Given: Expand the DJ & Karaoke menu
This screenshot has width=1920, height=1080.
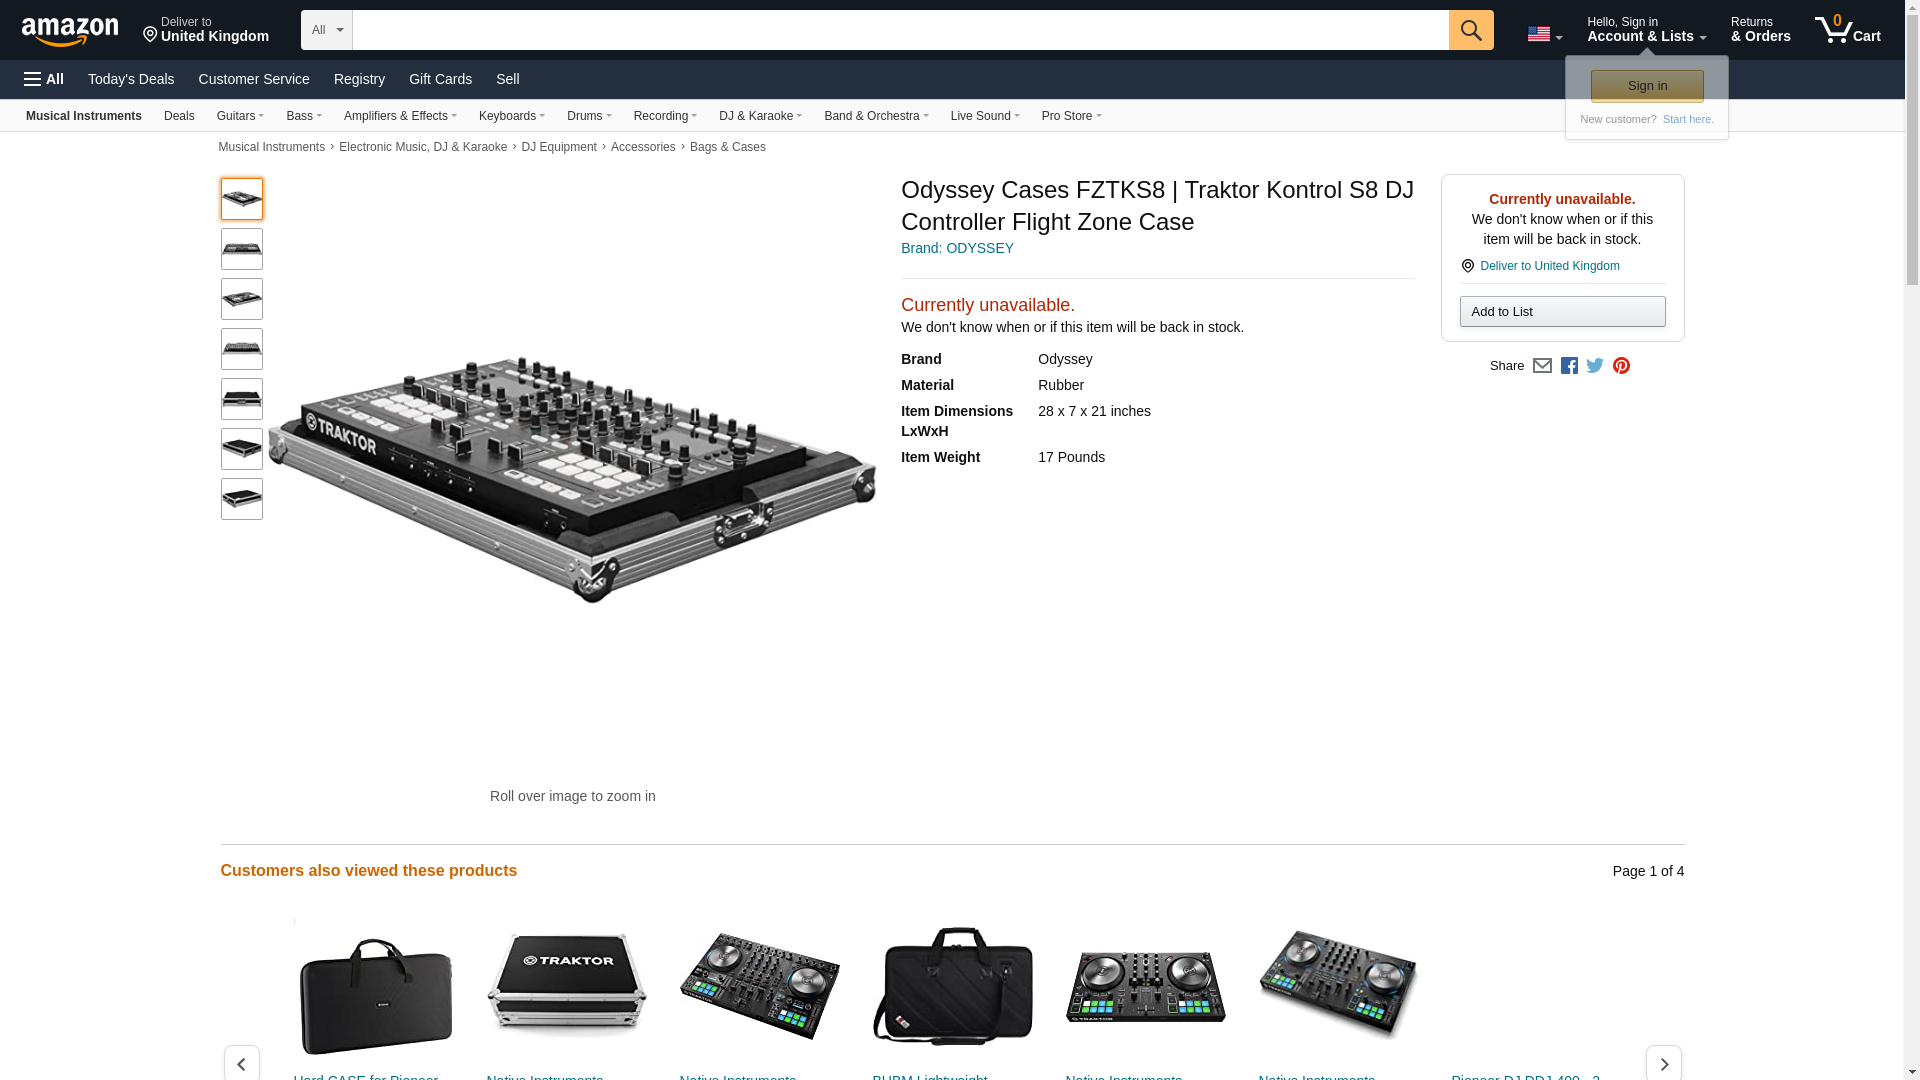Looking at the screenshot, I should (x=760, y=116).
